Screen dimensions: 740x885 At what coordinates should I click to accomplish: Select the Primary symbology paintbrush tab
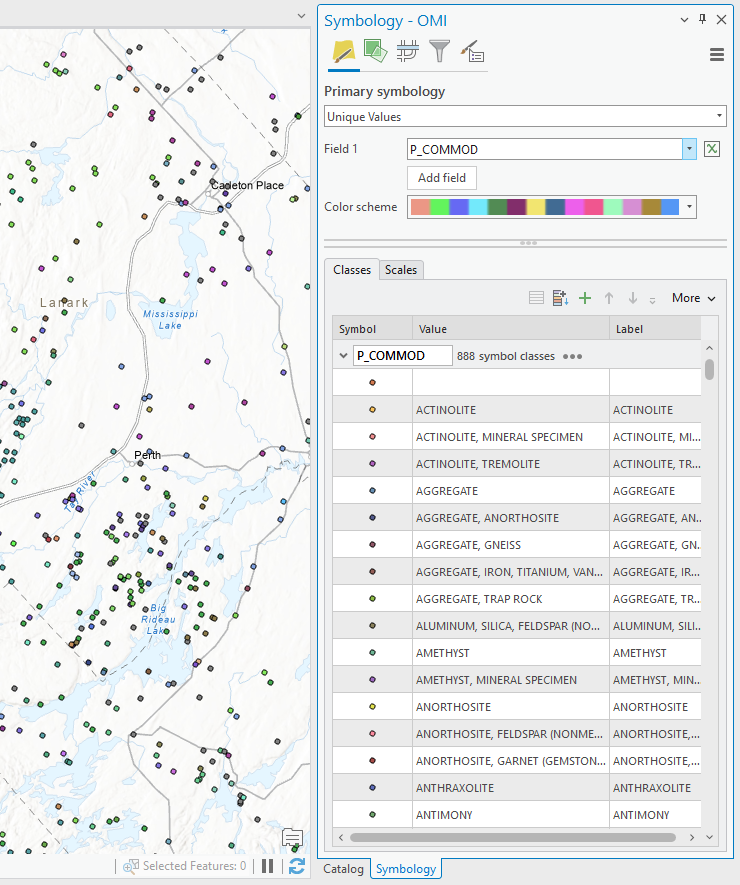343,51
